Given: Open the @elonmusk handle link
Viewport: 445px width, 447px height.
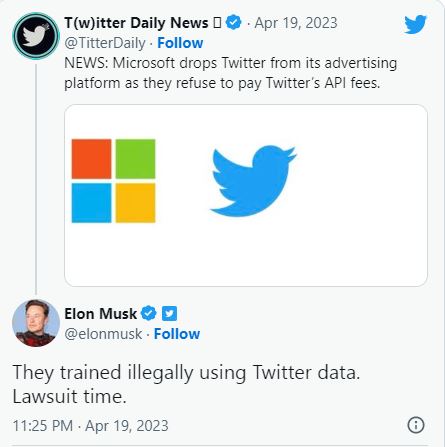Looking at the screenshot, I should point(103,334).
